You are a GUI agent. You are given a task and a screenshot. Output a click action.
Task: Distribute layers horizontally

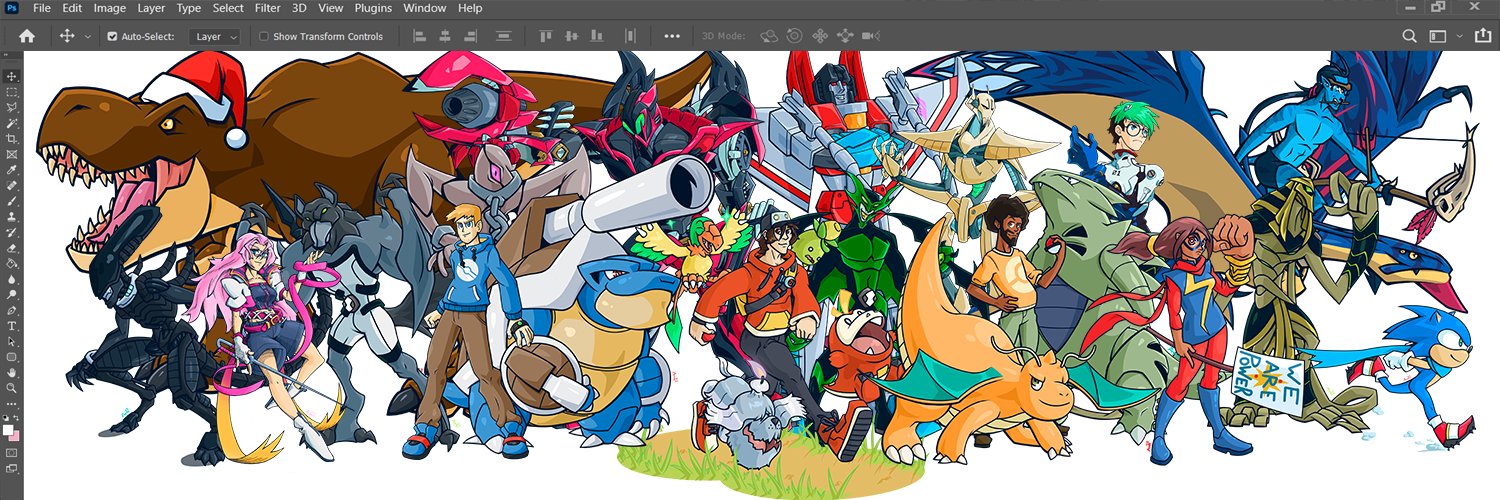(630, 36)
